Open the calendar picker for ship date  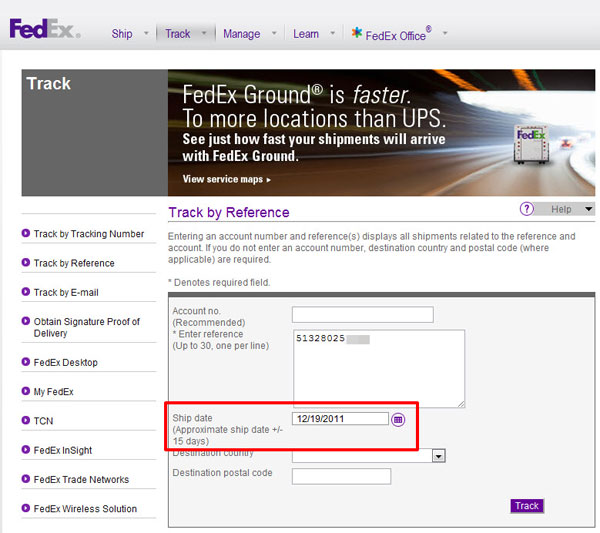coord(398,419)
